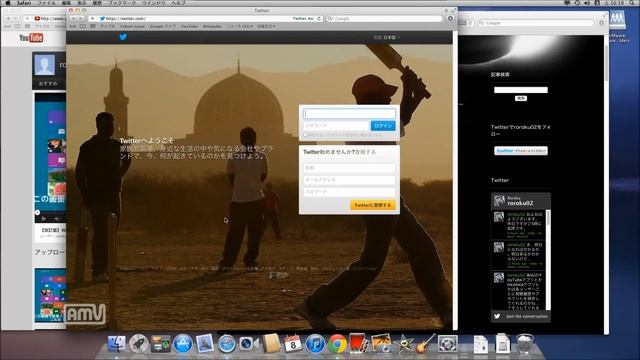Open the ヘルプ menu
This screenshot has width=640, height=360.
(178, 2)
